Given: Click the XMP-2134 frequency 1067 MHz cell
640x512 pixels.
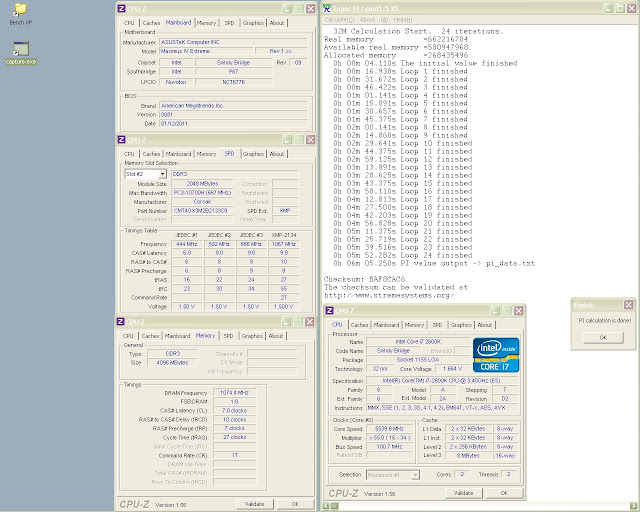Looking at the screenshot, I should [x=284, y=244].
